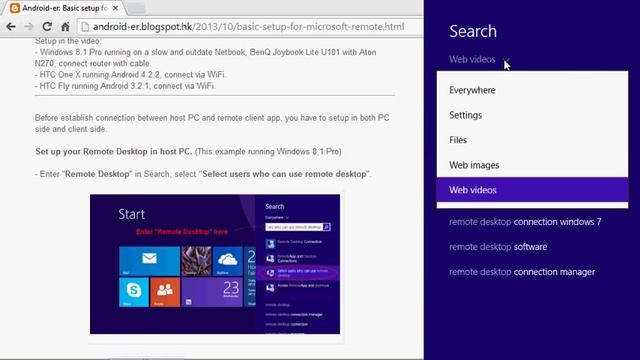Open a new tab next to Android-er

[136, 8]
